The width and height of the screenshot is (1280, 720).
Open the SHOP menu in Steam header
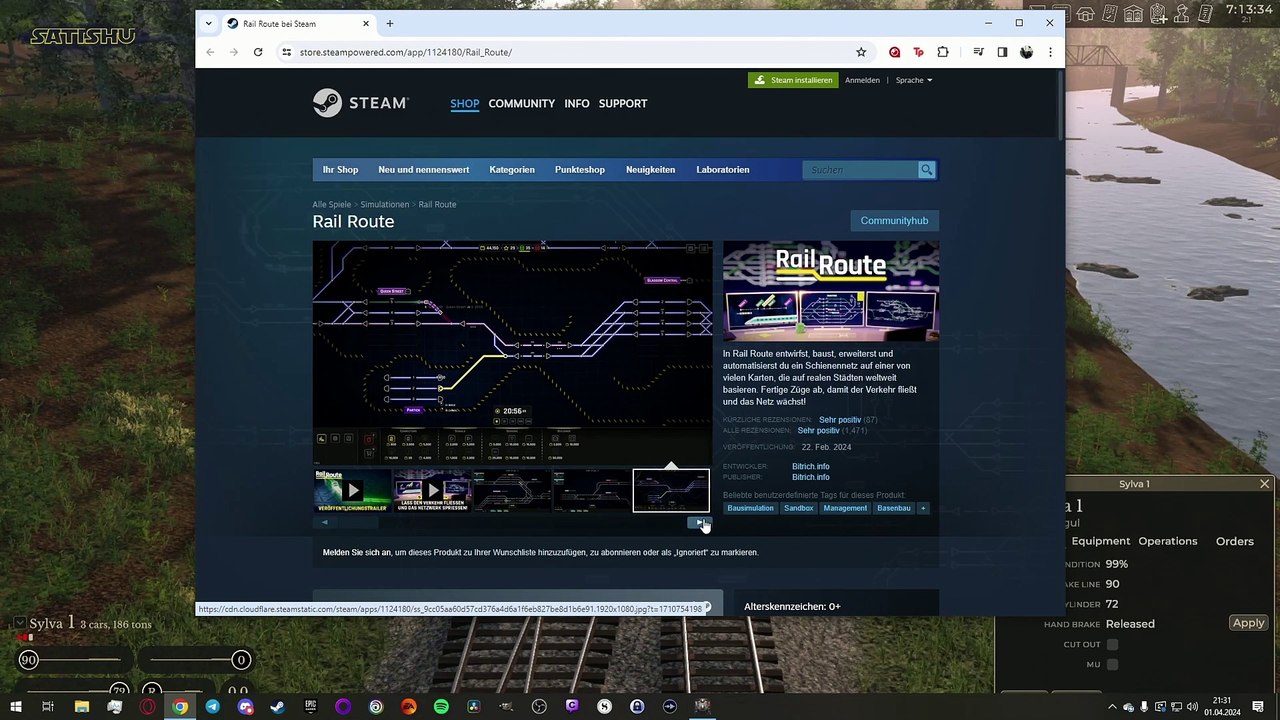point(465,104)
